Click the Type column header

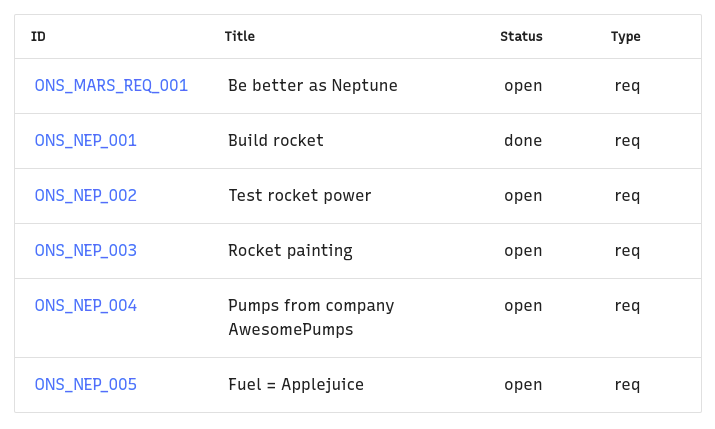coord(625,37)
